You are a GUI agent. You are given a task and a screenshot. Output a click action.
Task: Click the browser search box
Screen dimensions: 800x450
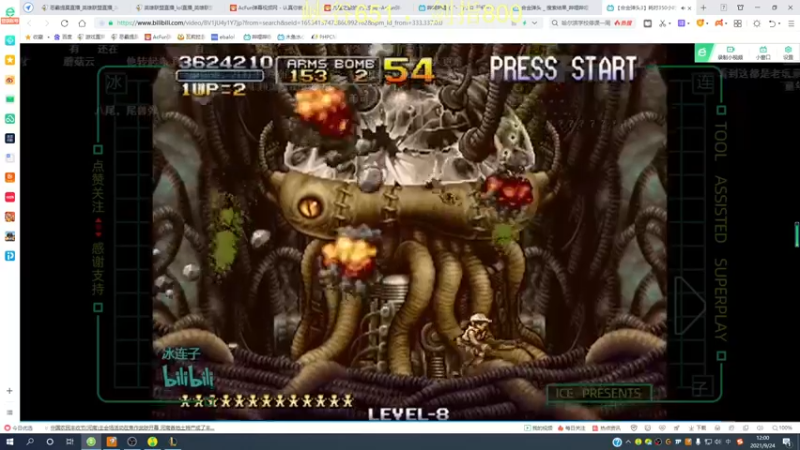pos(592,23)
